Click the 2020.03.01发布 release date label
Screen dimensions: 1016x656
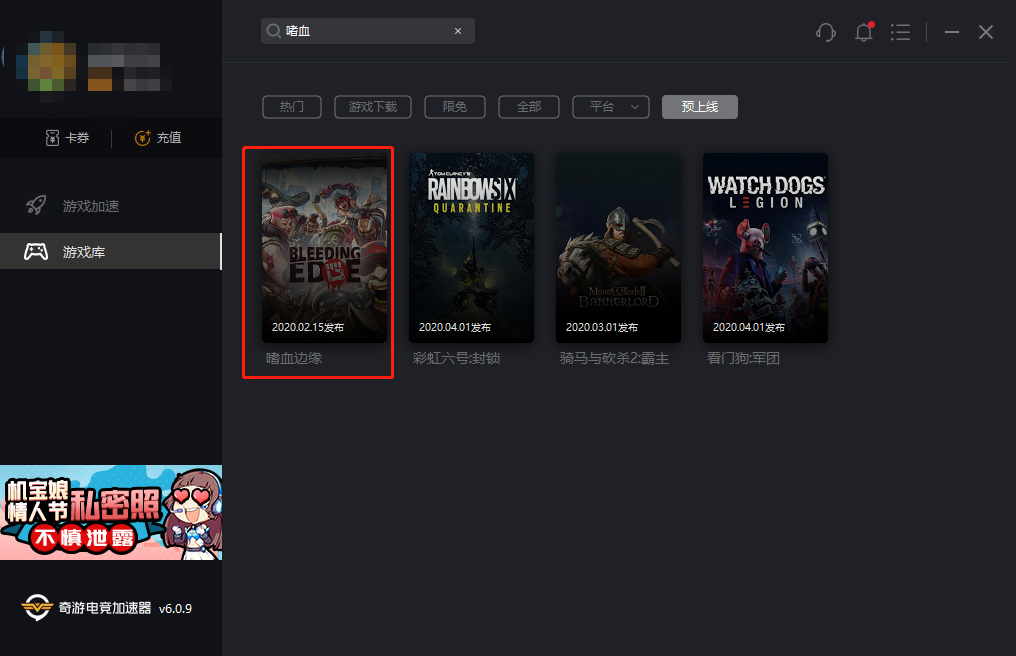602,327
